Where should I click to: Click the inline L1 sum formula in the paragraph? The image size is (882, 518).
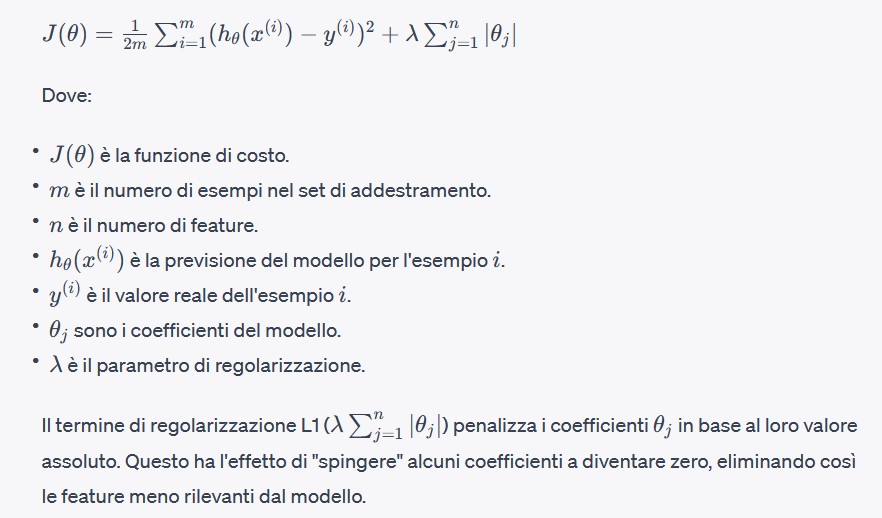pyautogui.click(x=391, y=425)
